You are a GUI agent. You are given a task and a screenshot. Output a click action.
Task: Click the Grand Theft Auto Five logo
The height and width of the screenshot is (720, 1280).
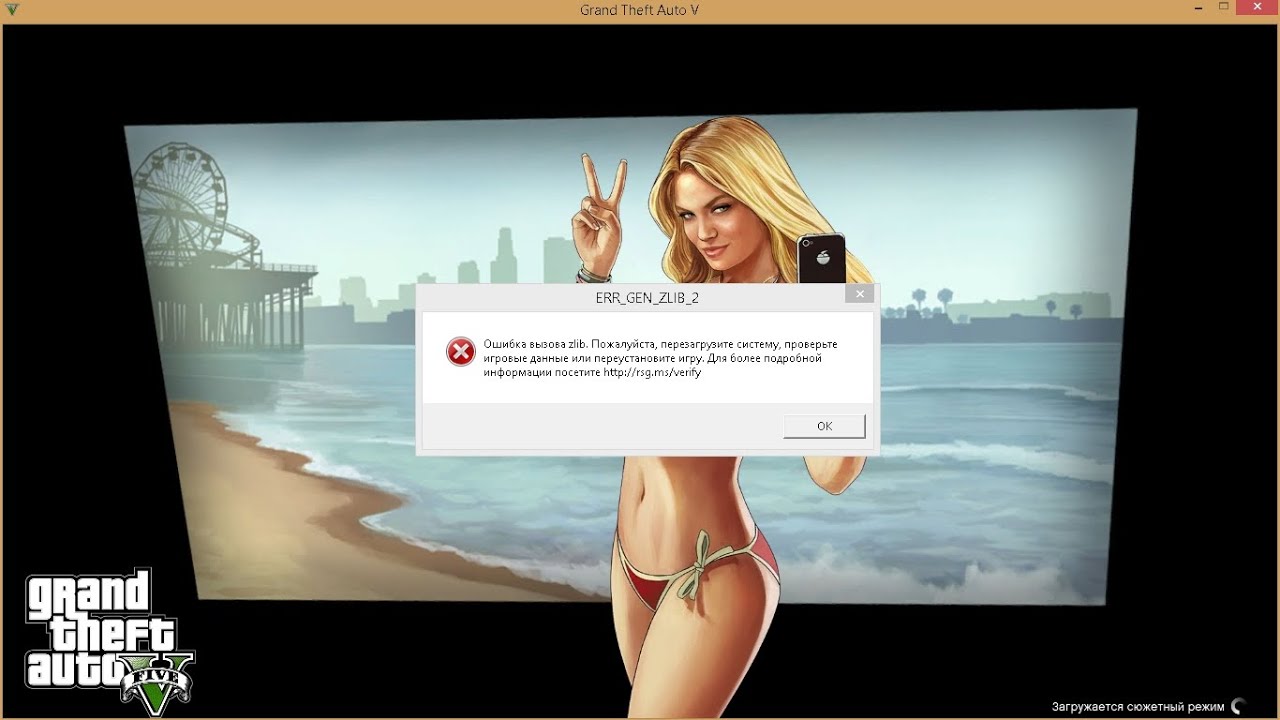point(109,641)
